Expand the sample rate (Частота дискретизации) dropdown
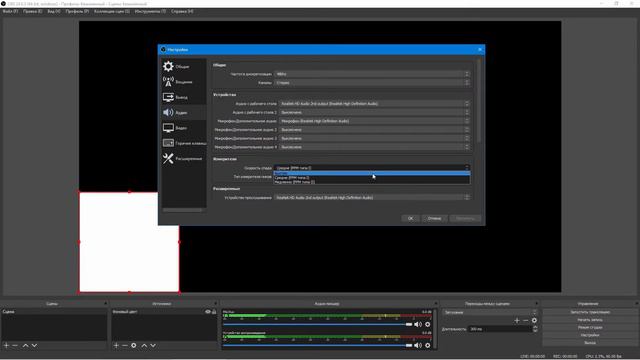This screenshot has width=640, height=360. coord(372,74)
